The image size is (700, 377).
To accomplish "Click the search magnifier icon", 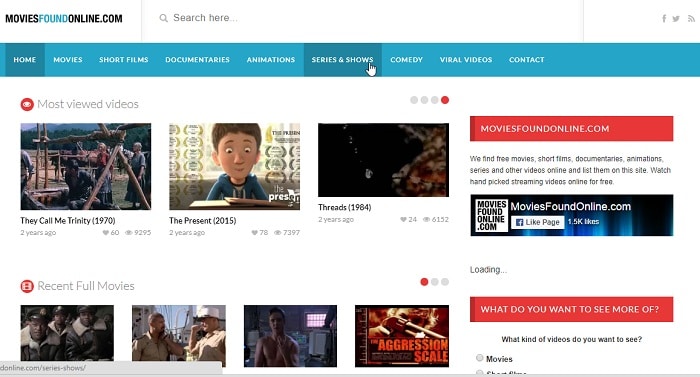I will [163, 18].
